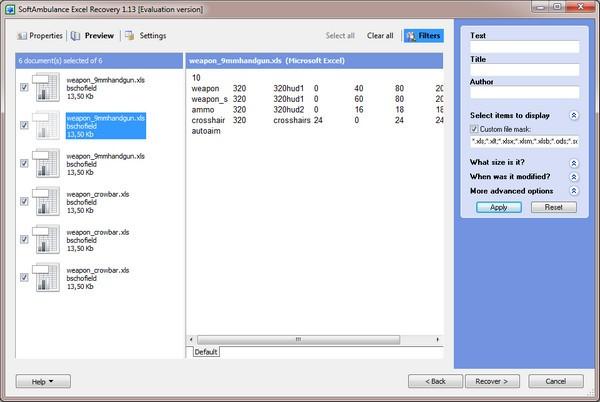Click the SoftAmbulance app icon in title bar
The width and height of the screenshot is (600, 402).
point(10,9)
